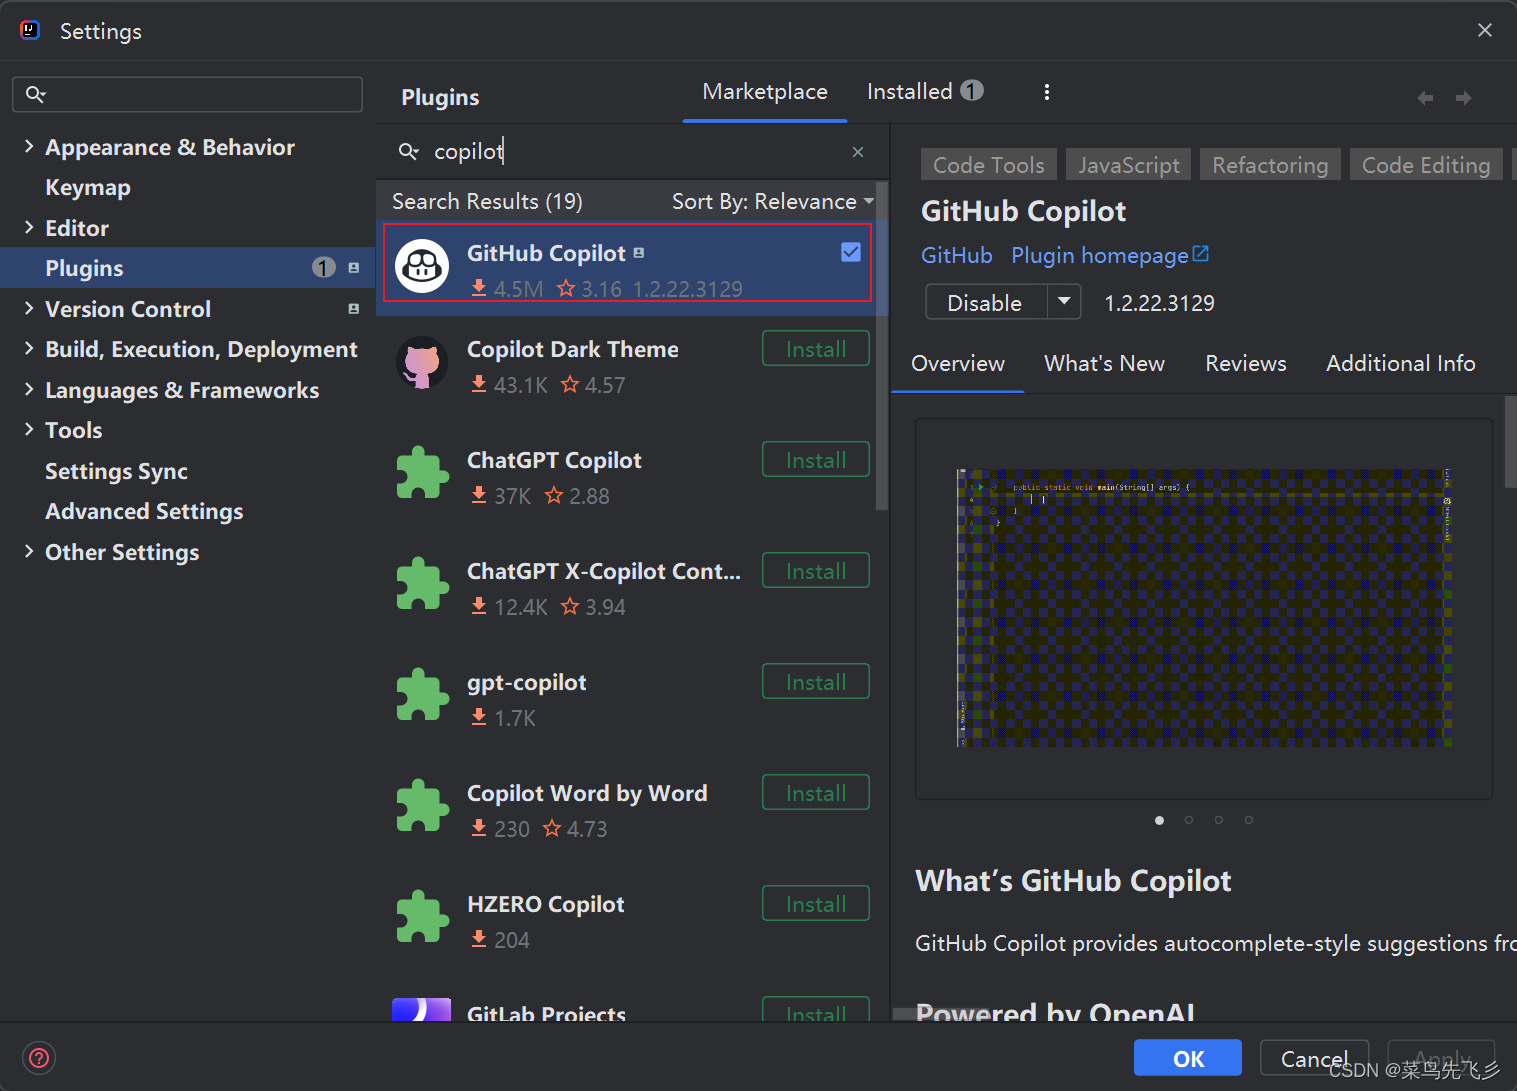Click the plugin details vertical scrollbar

(1511, 441)
